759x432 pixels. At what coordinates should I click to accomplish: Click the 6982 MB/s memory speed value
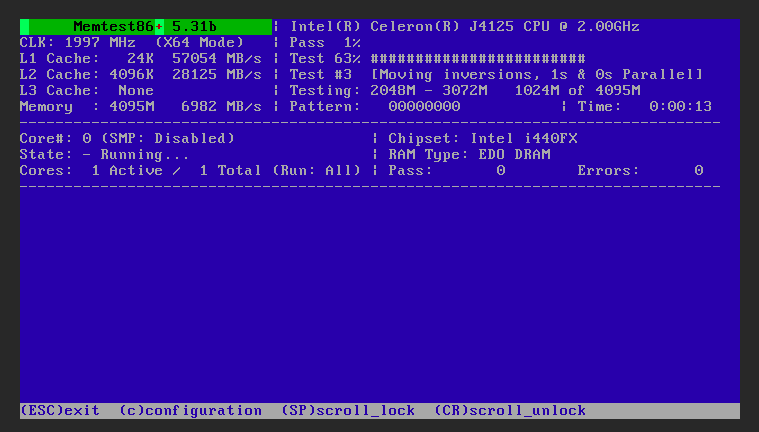pyautogui.click(x=221, y=107)
